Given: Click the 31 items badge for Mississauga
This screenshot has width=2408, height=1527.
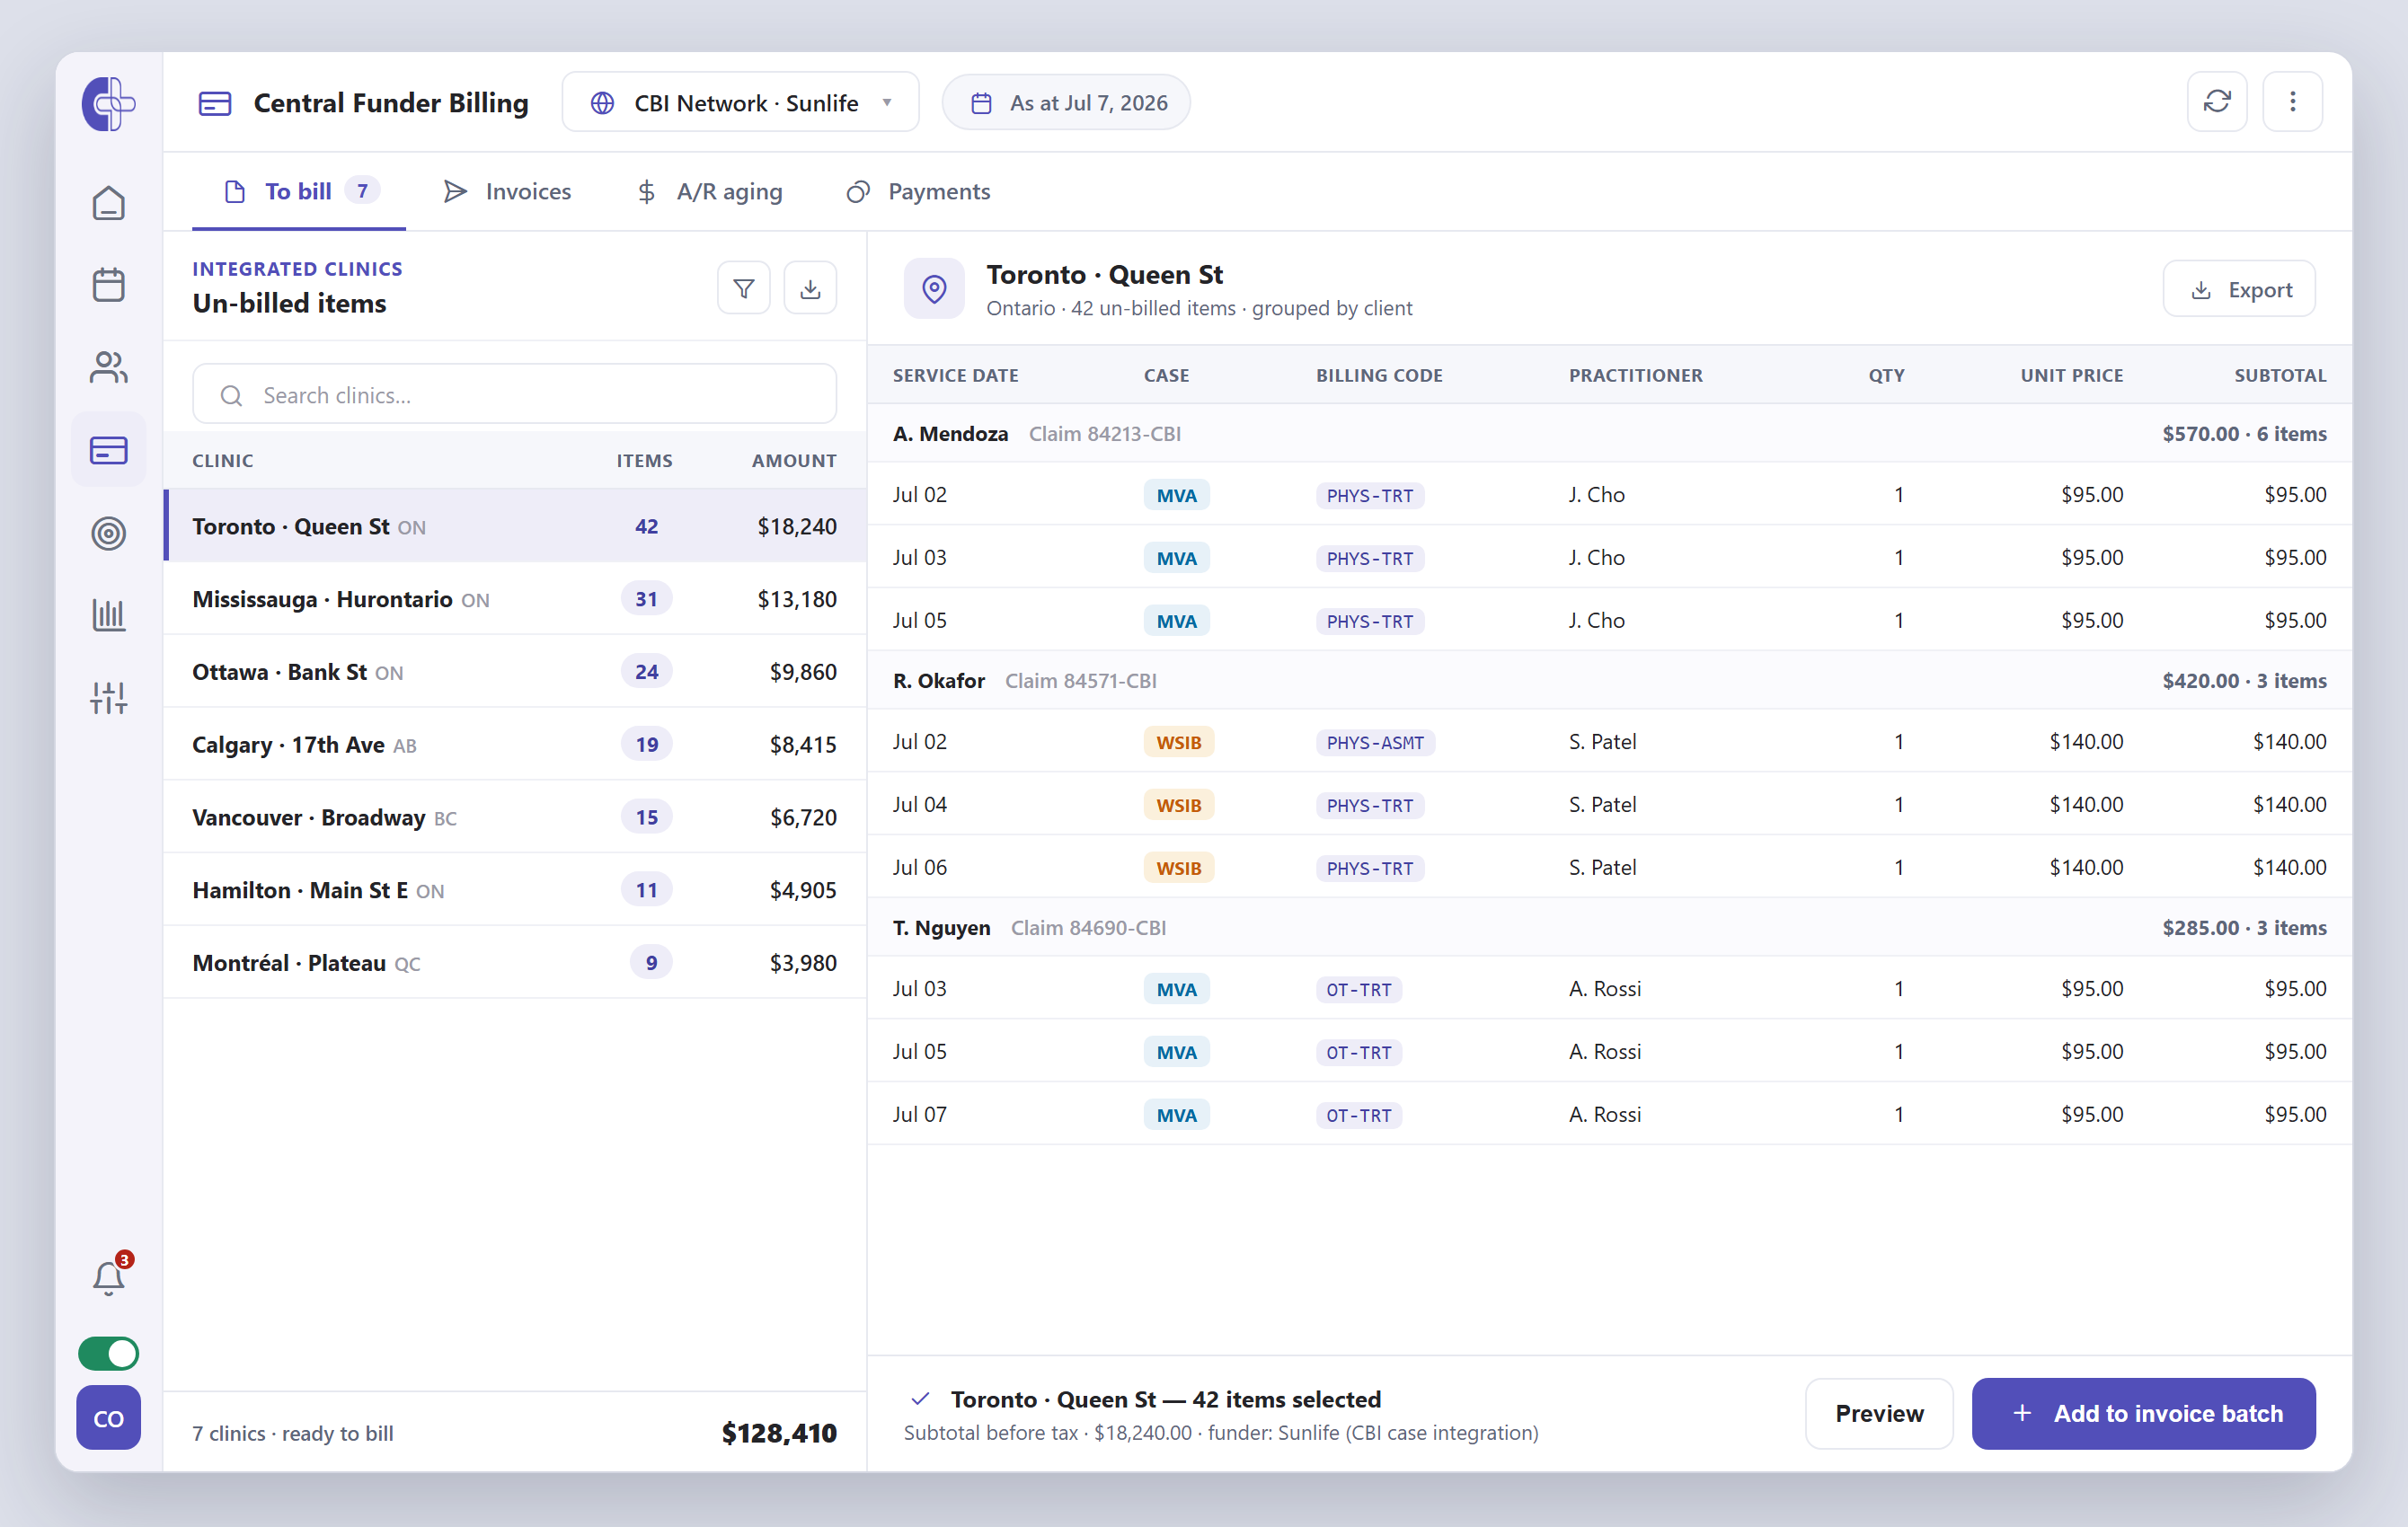Looking at the screenshot, I should (646, 599).
